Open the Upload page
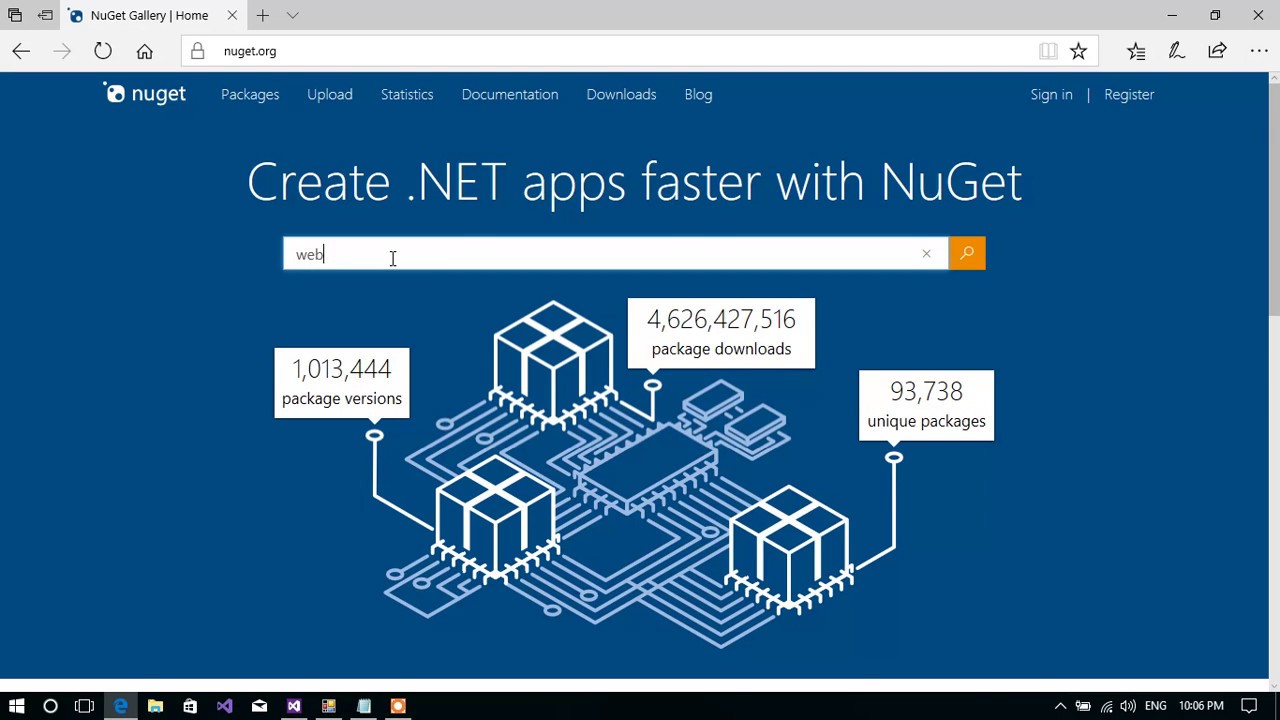 pos(330,94)
